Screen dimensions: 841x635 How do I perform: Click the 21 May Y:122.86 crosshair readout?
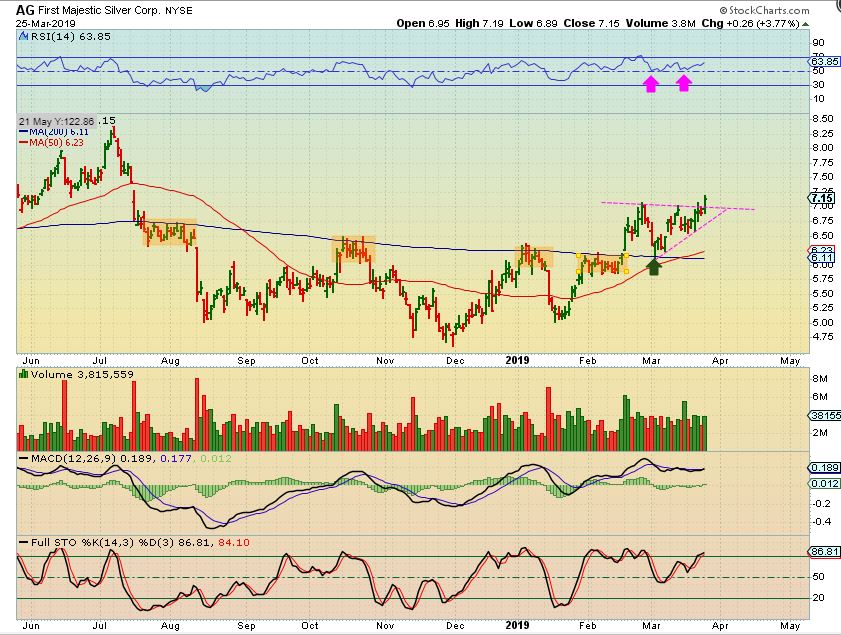(57, 121)
